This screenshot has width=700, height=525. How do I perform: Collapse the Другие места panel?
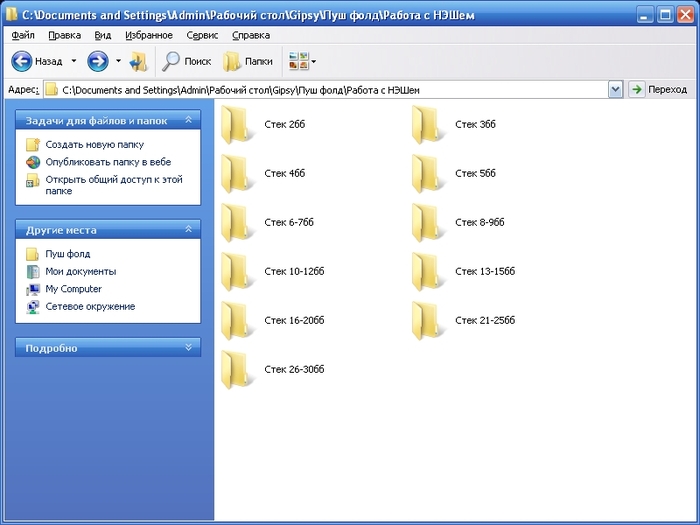[188, 229]
